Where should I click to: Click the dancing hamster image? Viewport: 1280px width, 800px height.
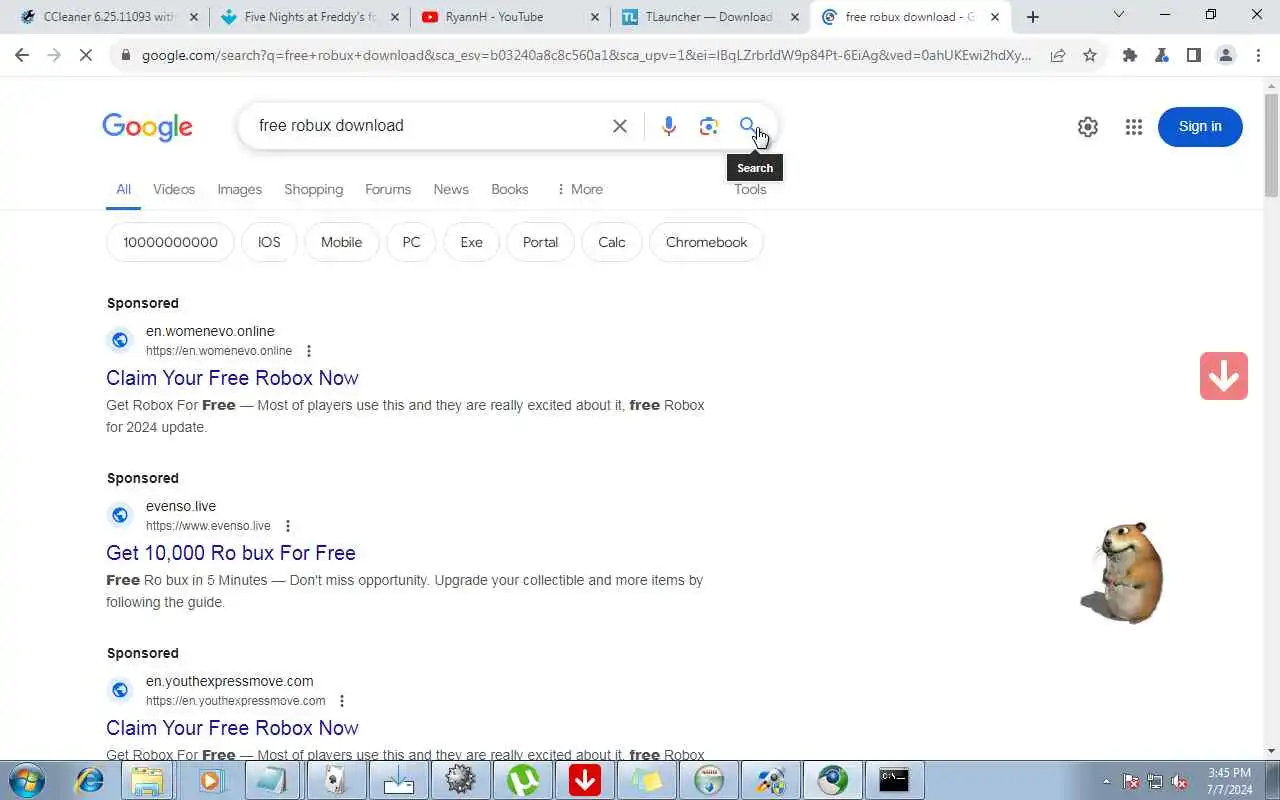pyautogui.click(x=1122, y=572)
